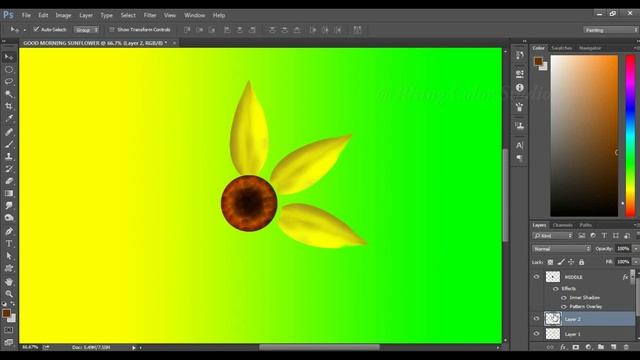The width and height of the screenshot is (640, 360).
Task: Hide Layer 2 visibility
Action: point(537,319)
